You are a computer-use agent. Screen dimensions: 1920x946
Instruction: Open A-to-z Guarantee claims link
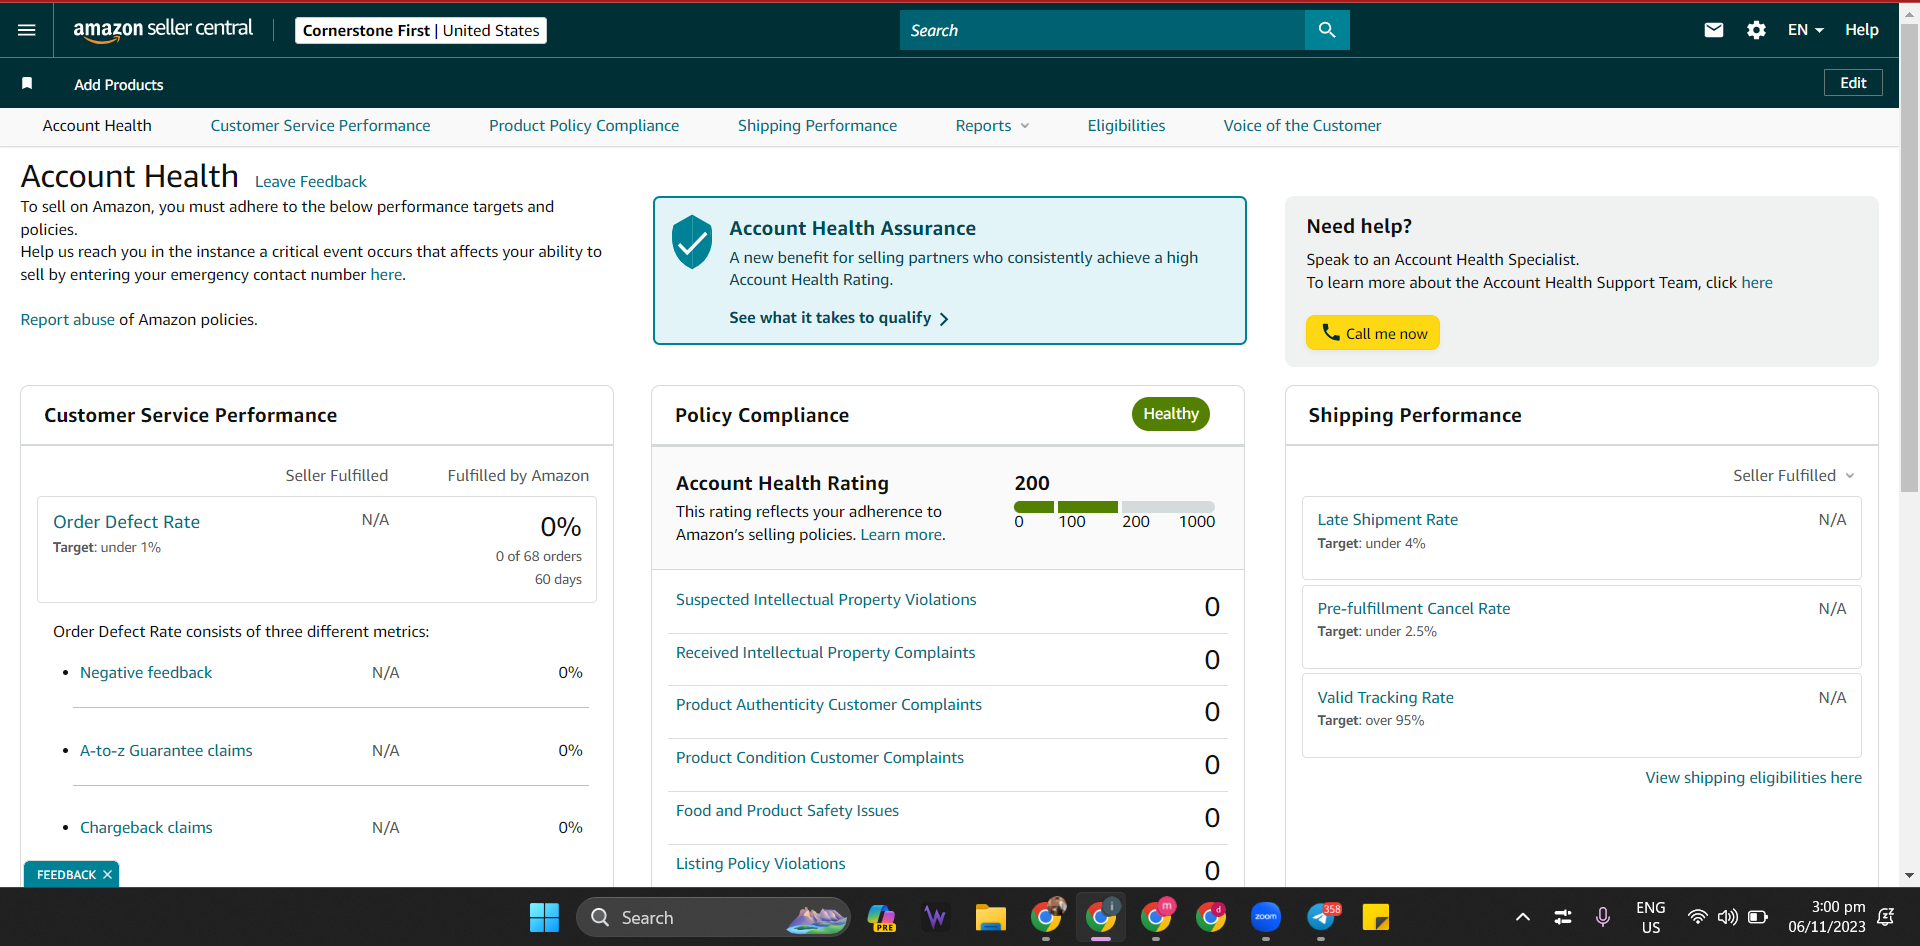tap(166, 751)
